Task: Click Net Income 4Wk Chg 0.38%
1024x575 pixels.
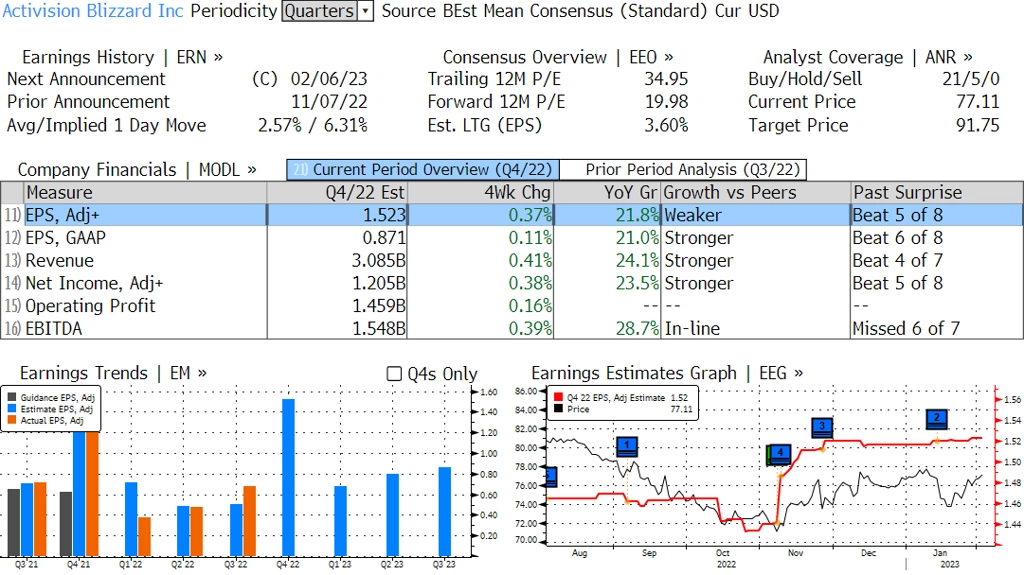Action: pos(530,283)
